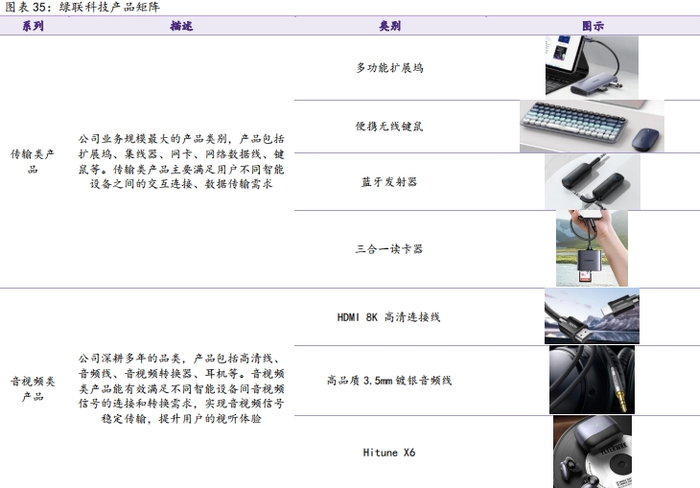
Task: Click the description starting '公司深耕多年的品类'
Action: pyautogui.click(x=181, y=388)
